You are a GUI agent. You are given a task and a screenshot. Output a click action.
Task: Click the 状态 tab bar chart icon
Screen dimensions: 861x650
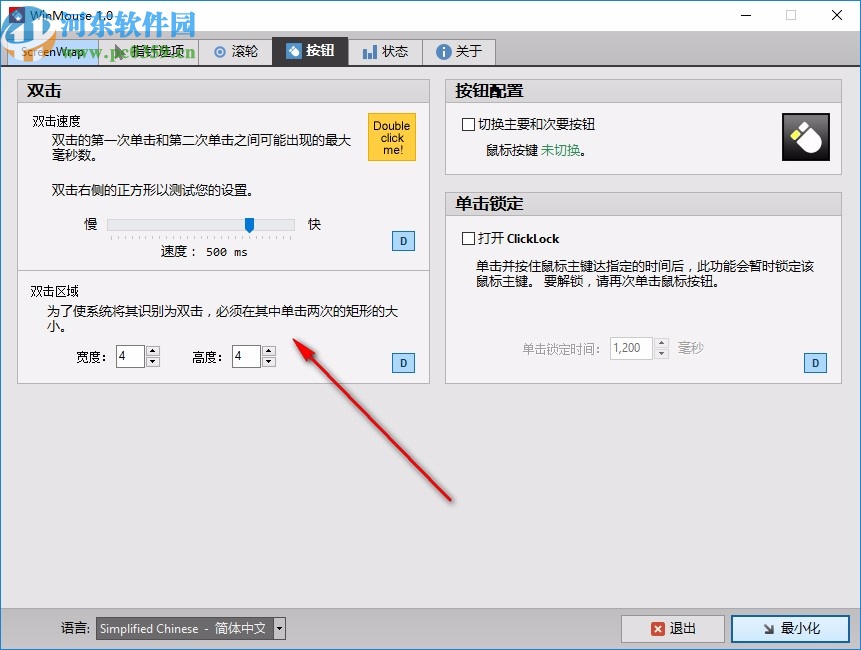tap(370, 52)
